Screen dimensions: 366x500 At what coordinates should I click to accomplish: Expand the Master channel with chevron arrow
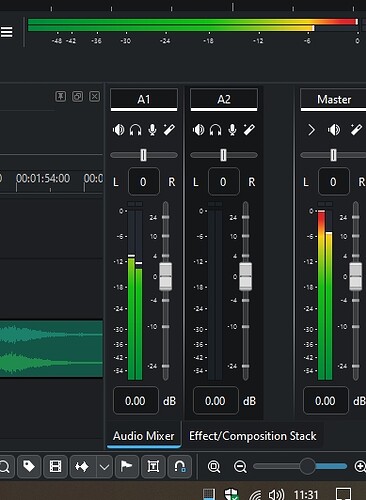[311, 130]
